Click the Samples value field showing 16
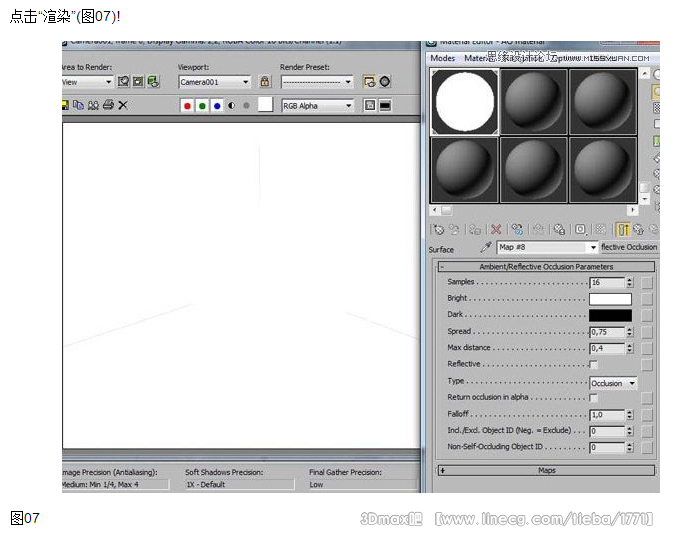Image resolution: width=682 pixels, height=536 pixels. point(608,282)
